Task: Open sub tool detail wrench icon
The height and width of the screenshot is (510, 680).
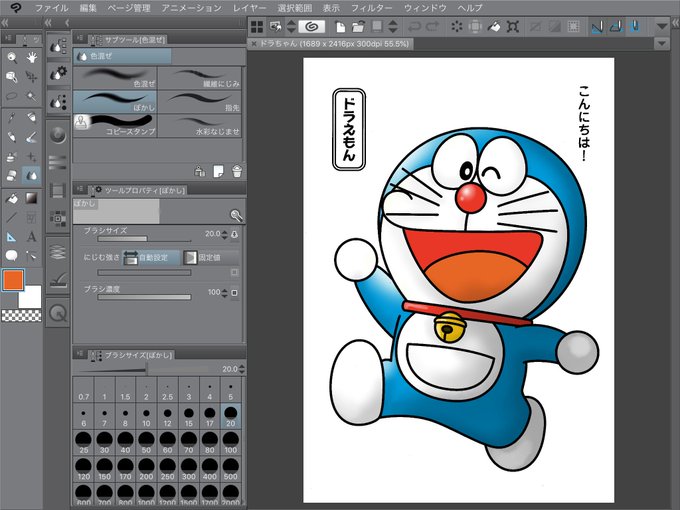Action: pyautogui.click(x=235, y=215)
